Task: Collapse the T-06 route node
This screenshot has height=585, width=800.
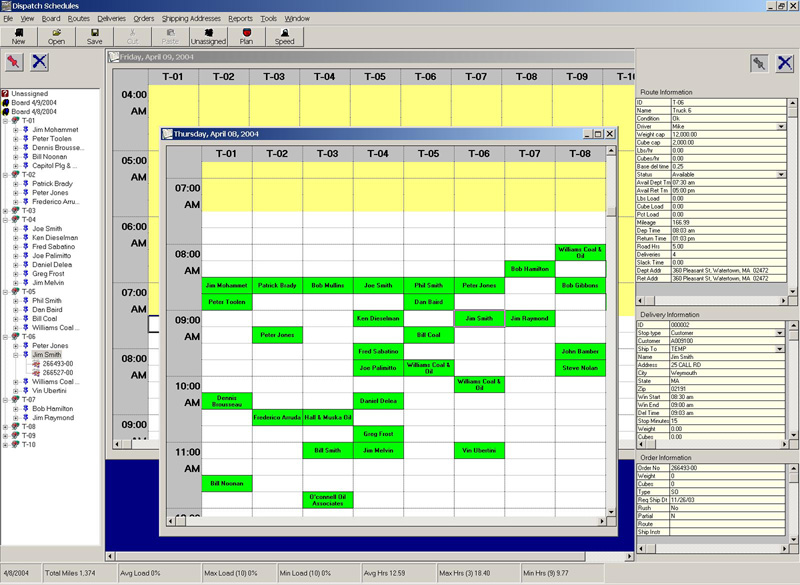Action: (6, 337)
